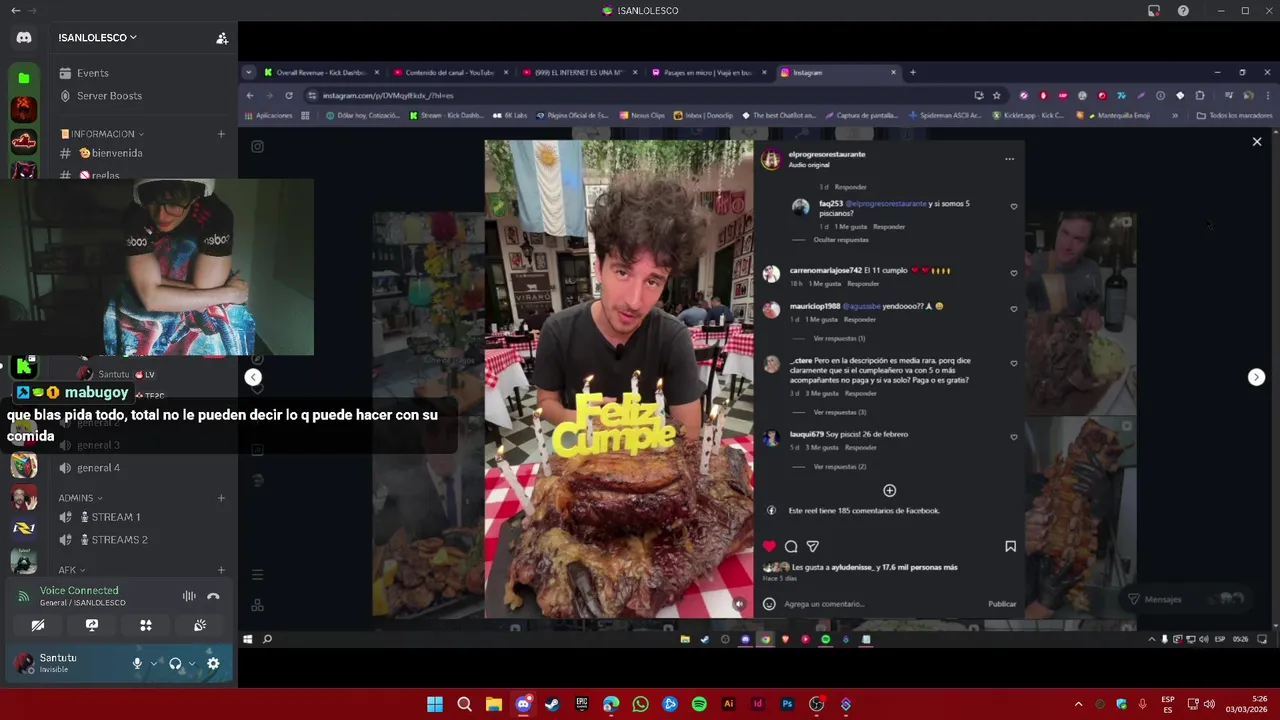Collapse the INFORMACION channel category
The height and width of the screenshot is (720, 1280).
pyautogui.click(x=102, y=134)
